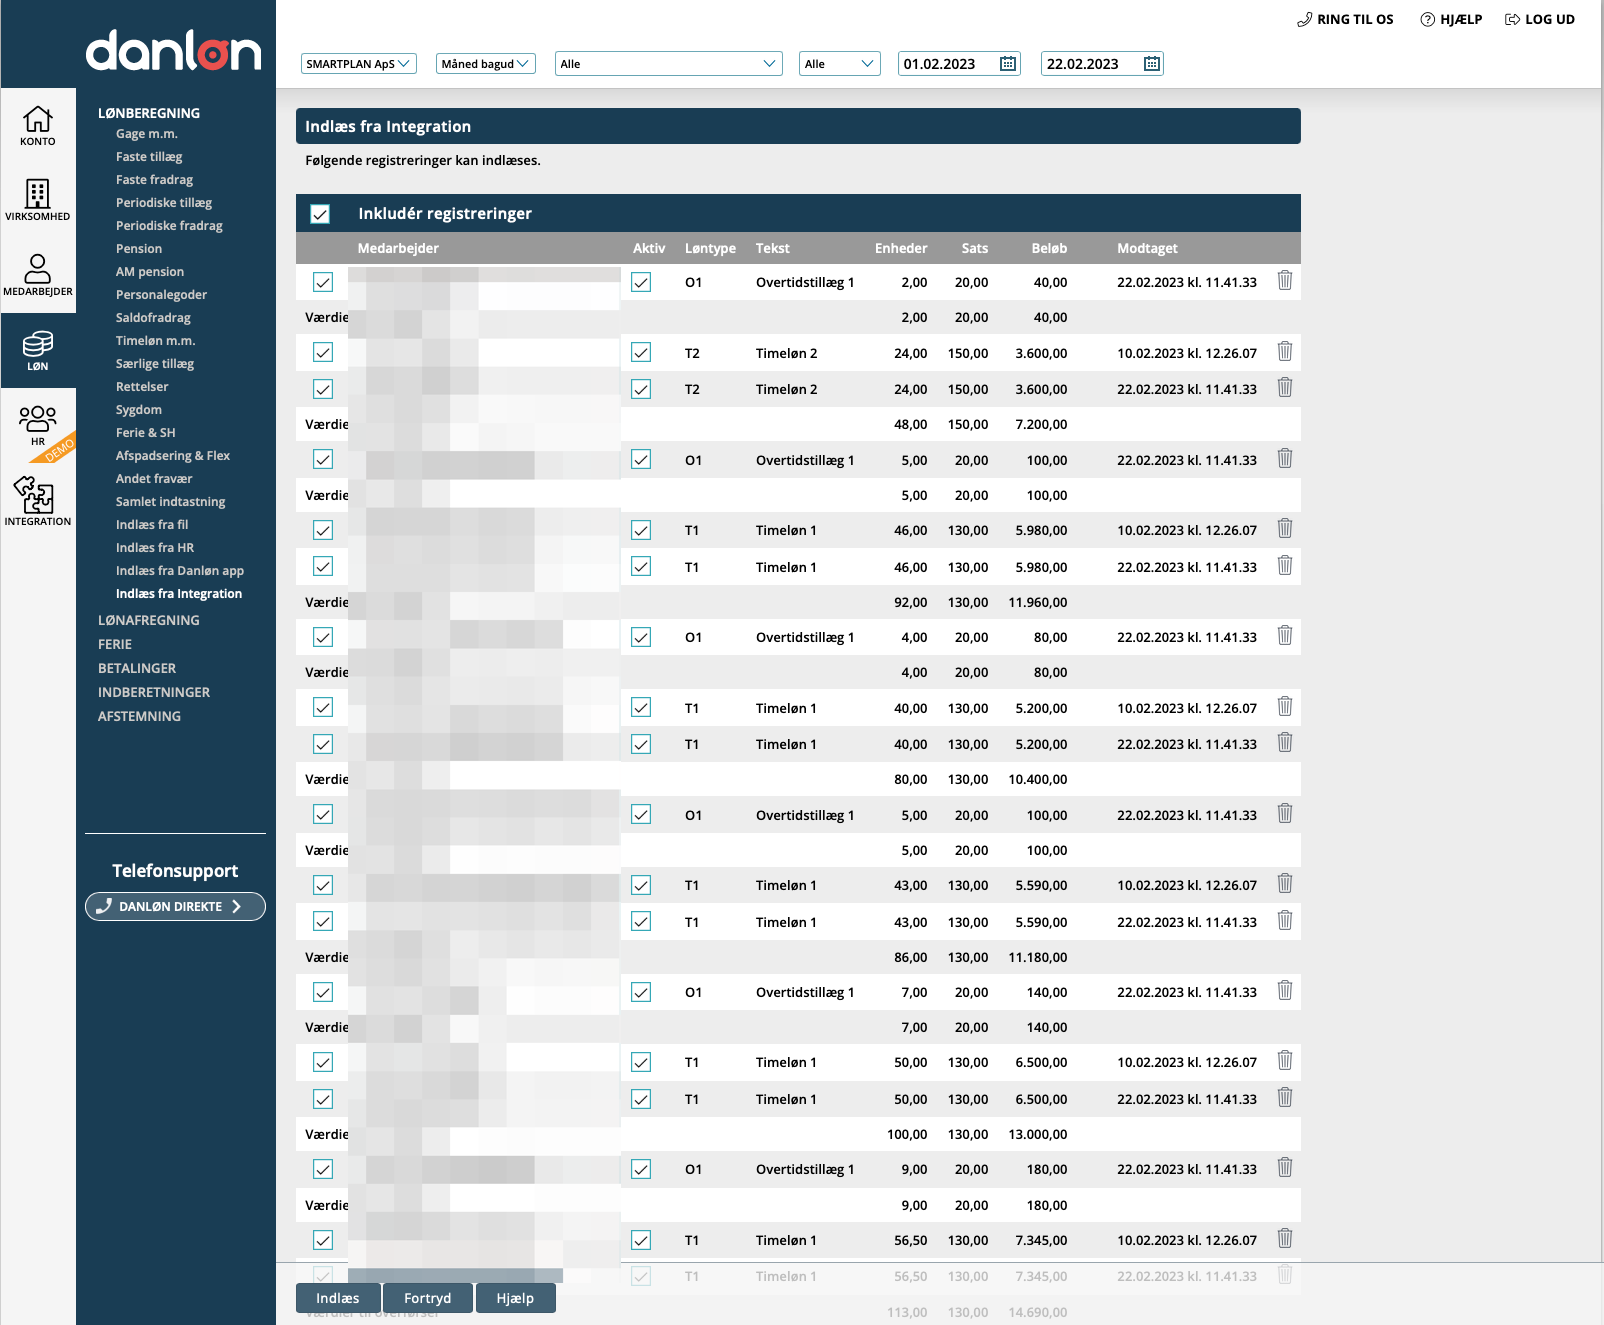Screen dimensions: 1604x1325
Task: Open the calendar picker for 22.02.2023
Action: tap(1152, 64)
